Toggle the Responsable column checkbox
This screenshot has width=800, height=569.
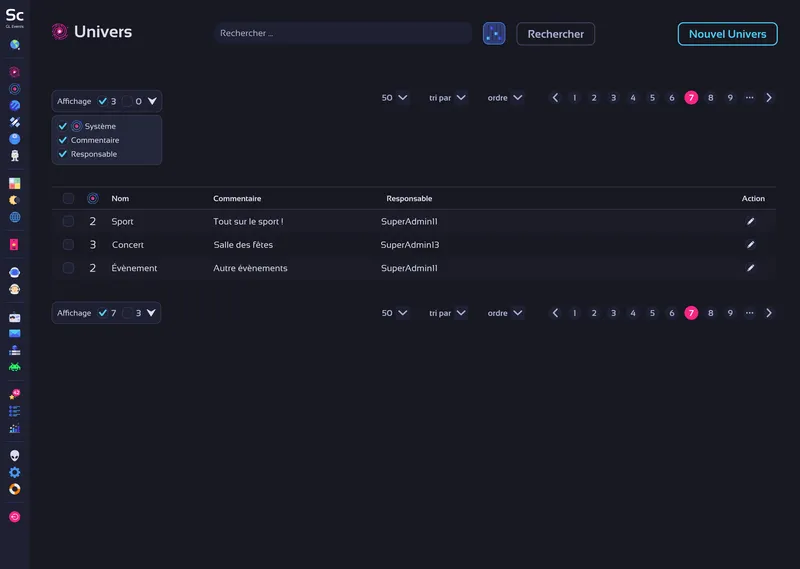(x=63, y=154)
